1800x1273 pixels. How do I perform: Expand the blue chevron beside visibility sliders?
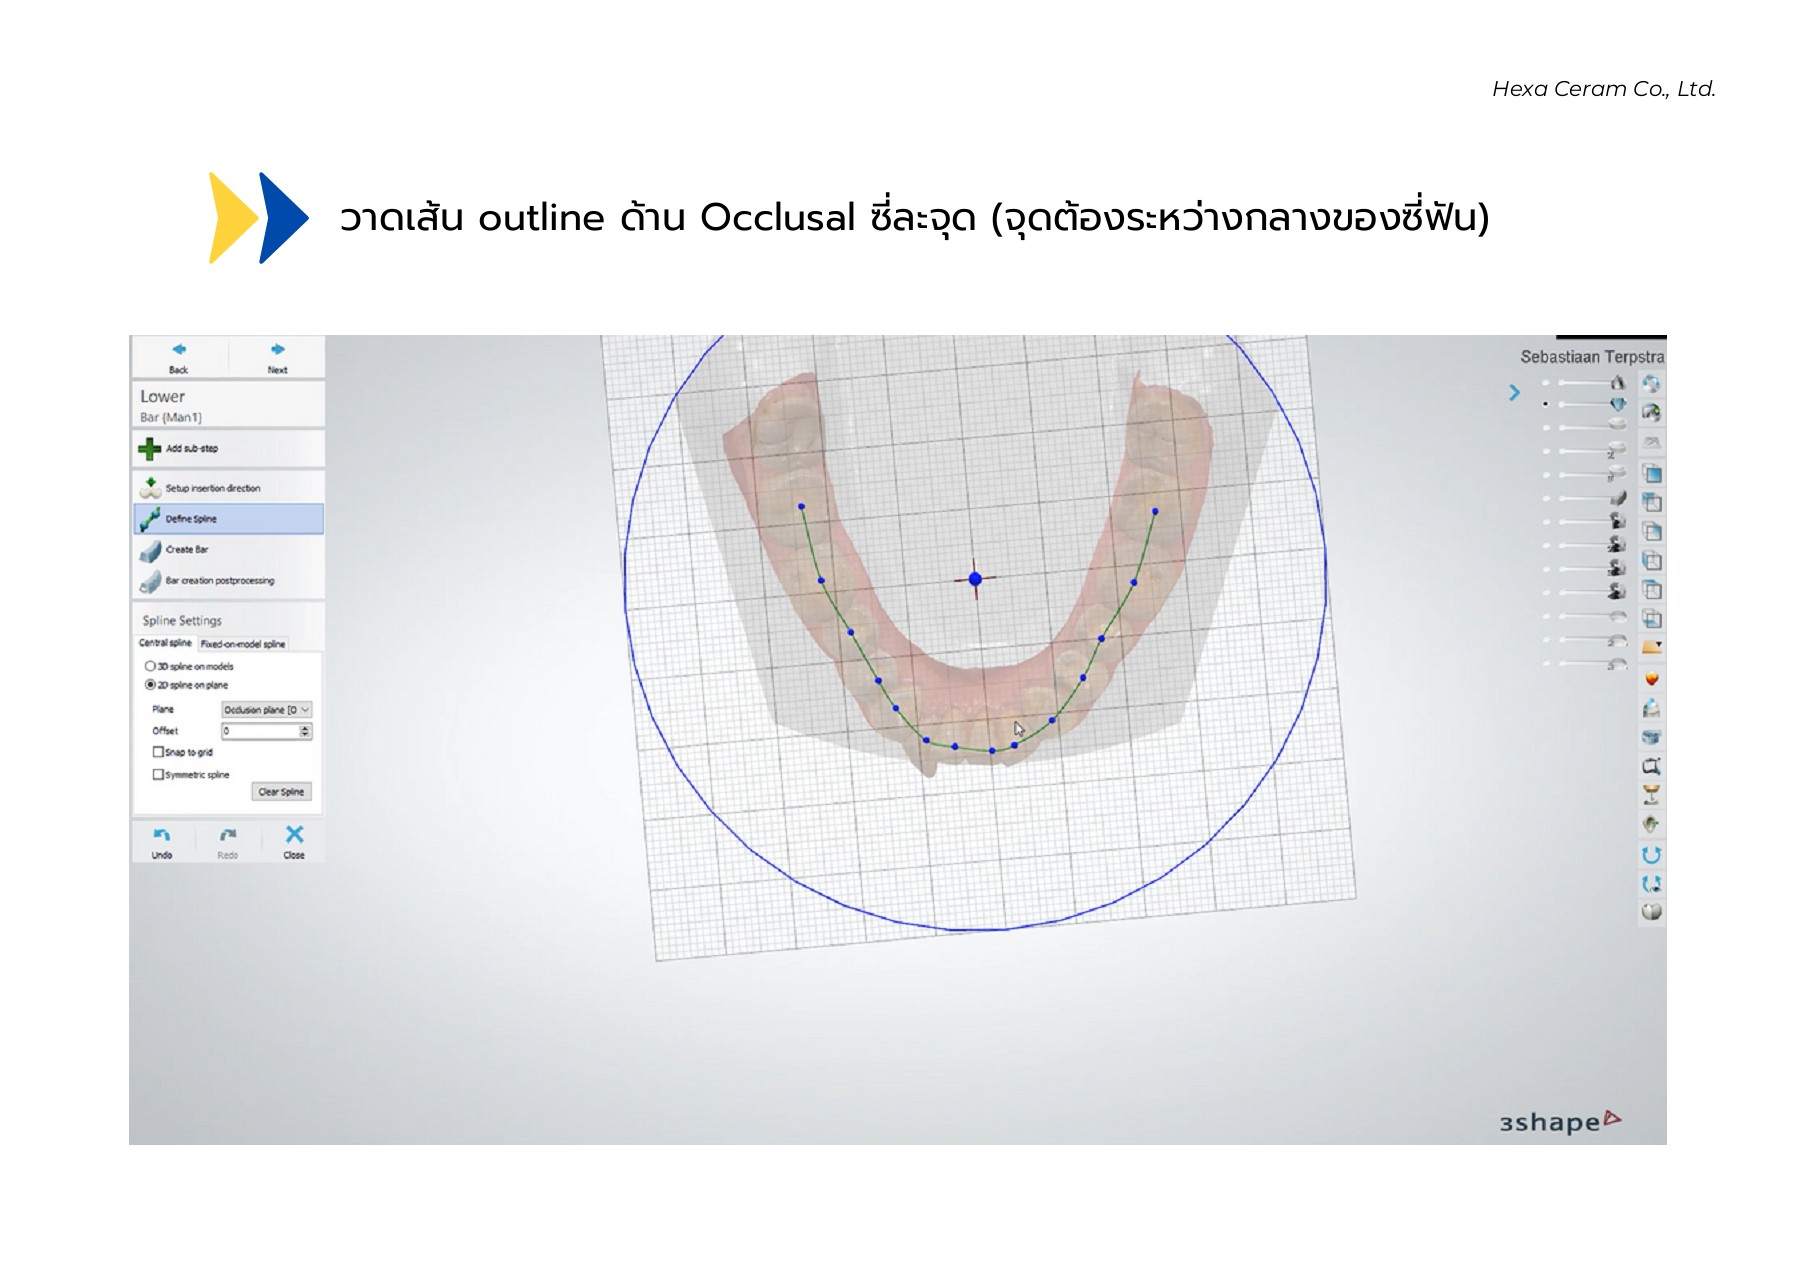point(1514,393)
